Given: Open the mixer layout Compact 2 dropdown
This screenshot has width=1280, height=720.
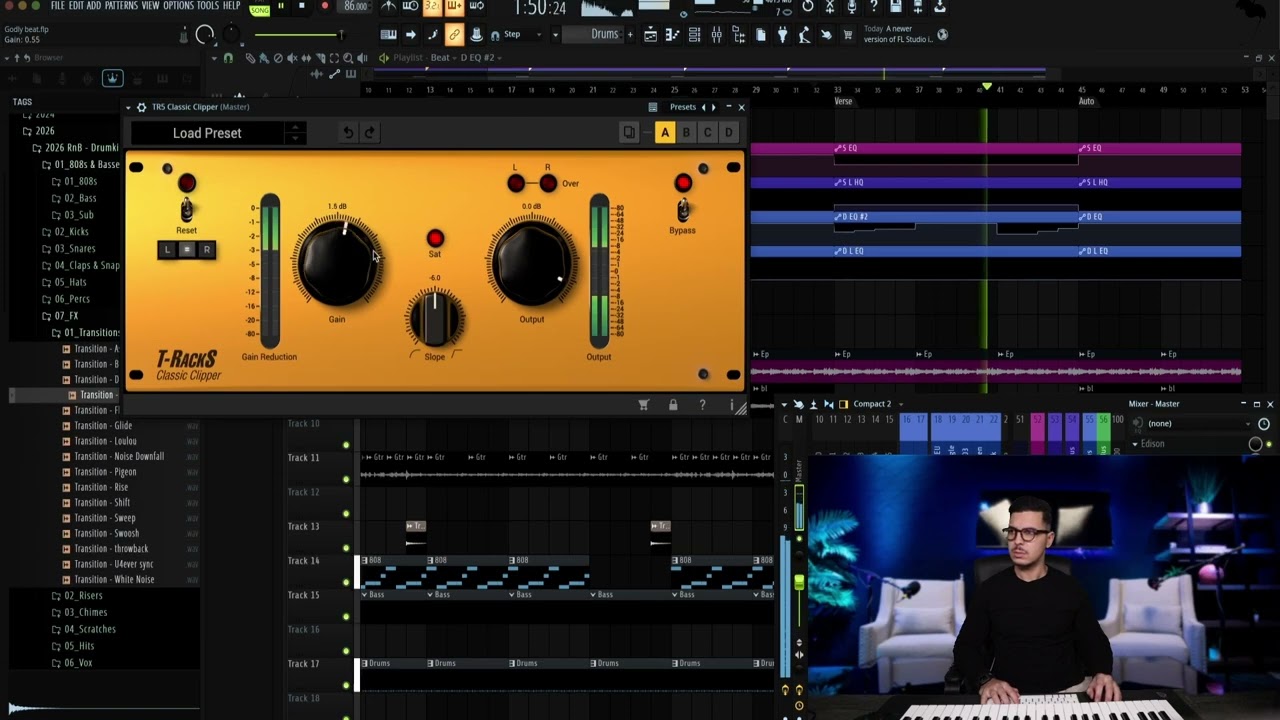Looking at the screenshot, I should (x=877, y=404).
